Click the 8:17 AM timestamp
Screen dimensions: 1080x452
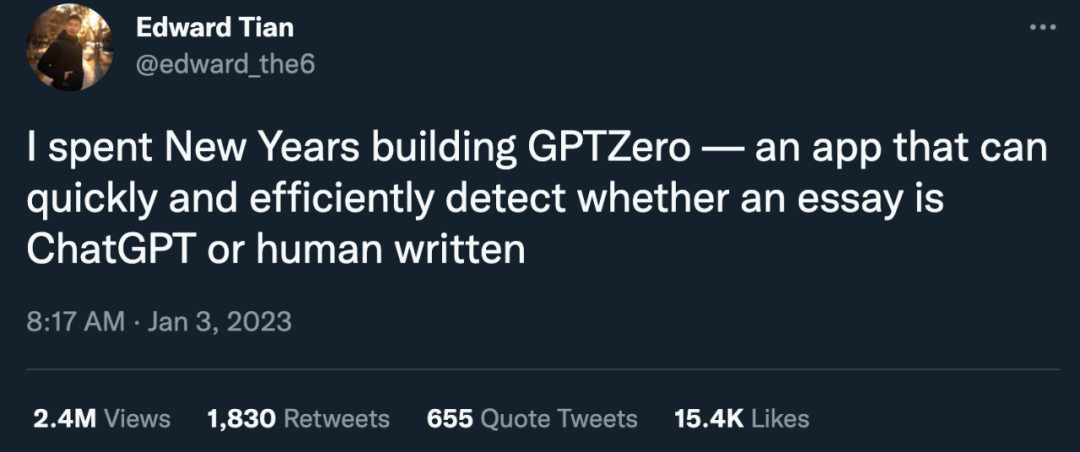pos(76,321)
